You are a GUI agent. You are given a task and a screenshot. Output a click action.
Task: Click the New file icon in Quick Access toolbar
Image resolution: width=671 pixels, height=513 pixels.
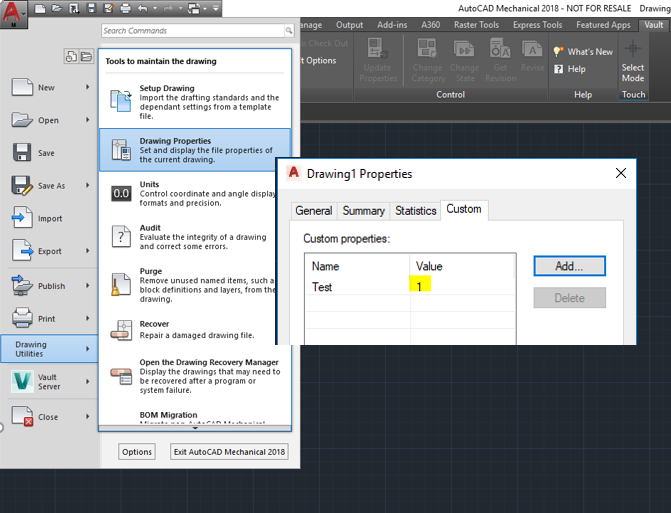40,8
